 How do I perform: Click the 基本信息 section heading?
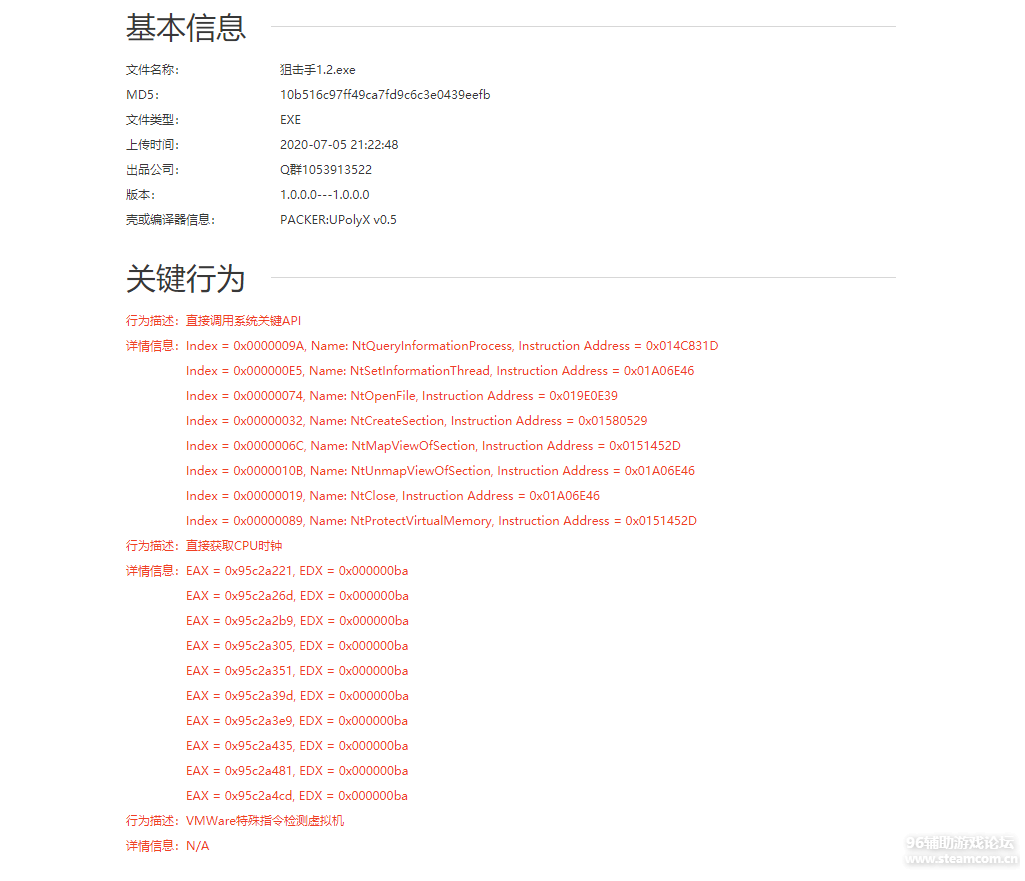pos(186,28)
